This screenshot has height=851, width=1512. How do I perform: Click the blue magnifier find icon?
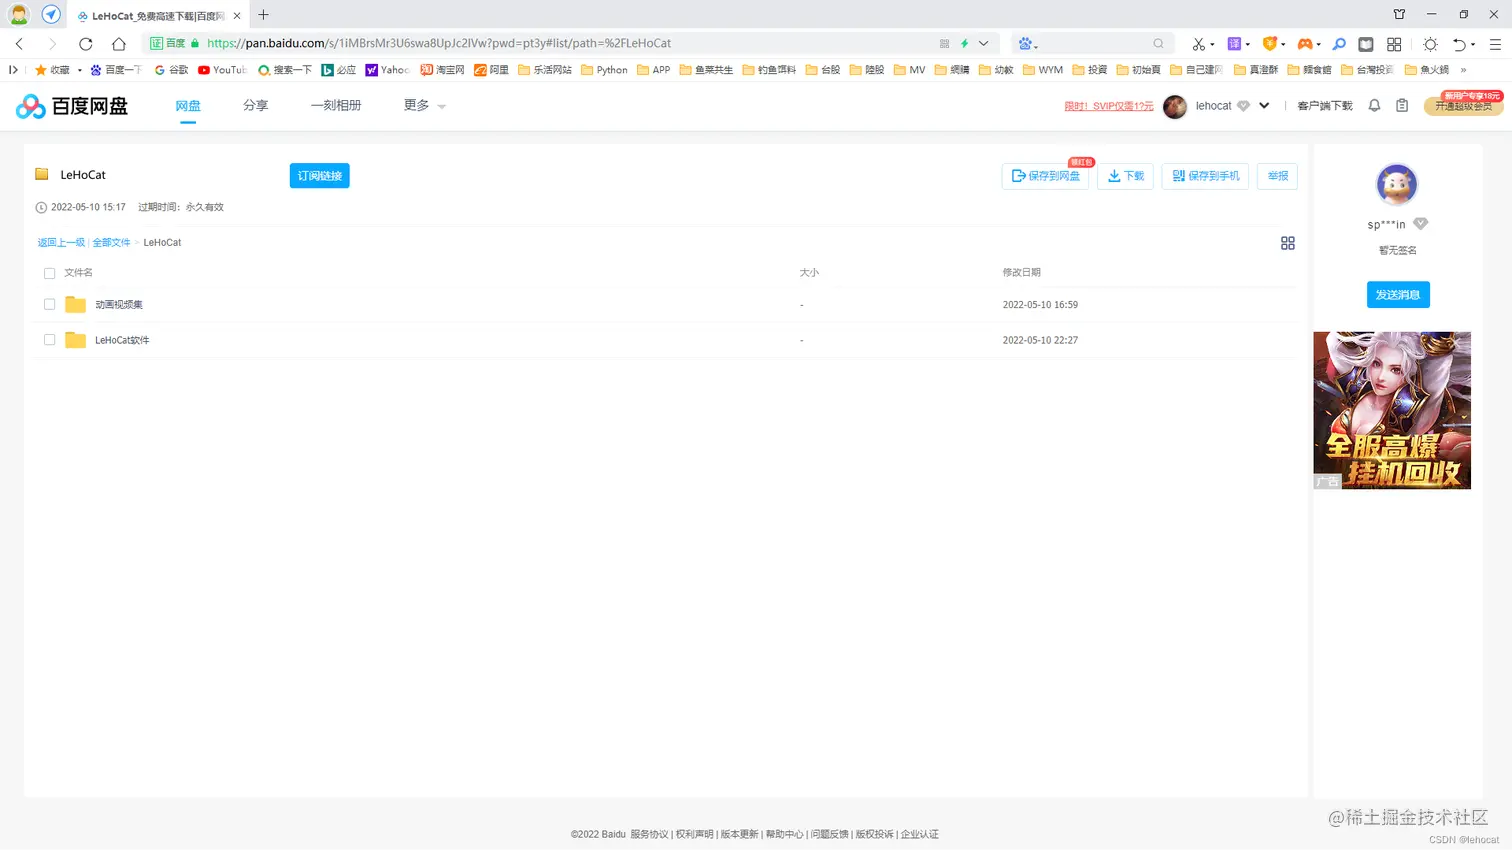click(x=1339, y=44)
